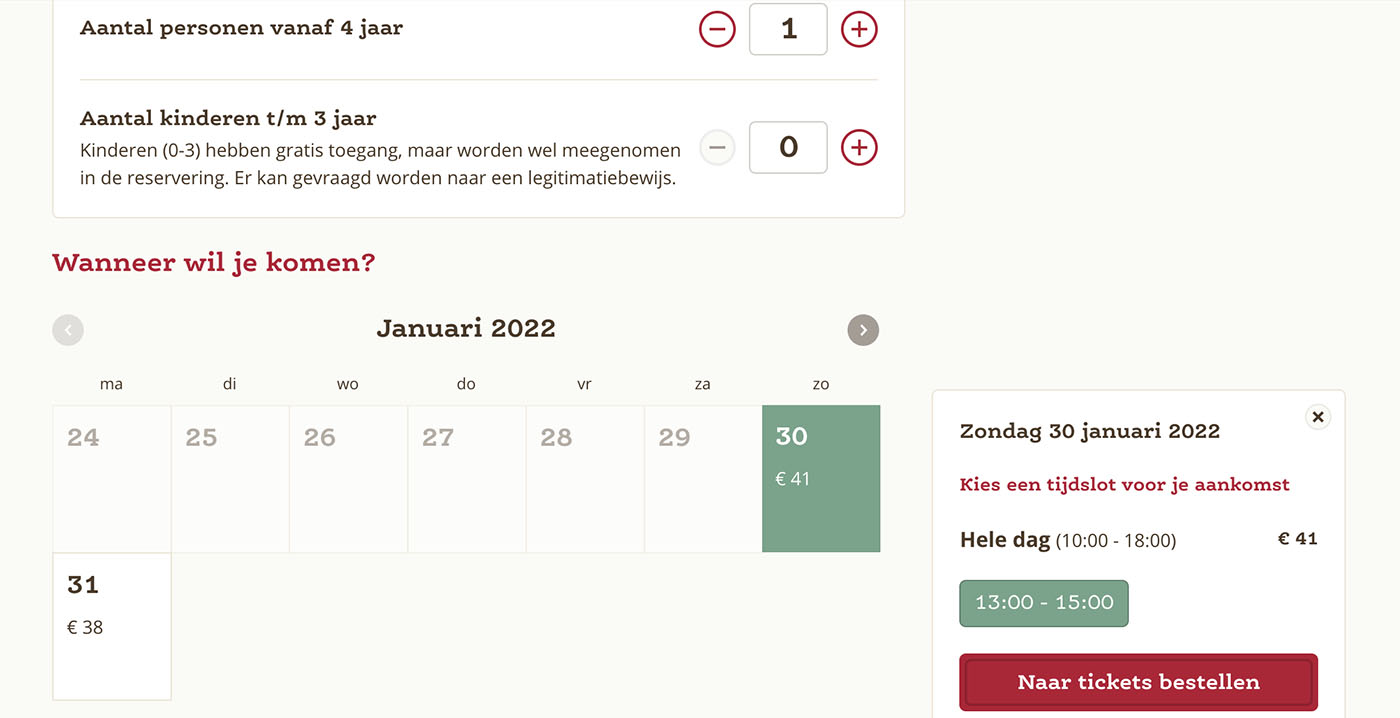Click unavailable date 29 in calendar
This screenshot has height=718, width=1400.
click(703, 479)
